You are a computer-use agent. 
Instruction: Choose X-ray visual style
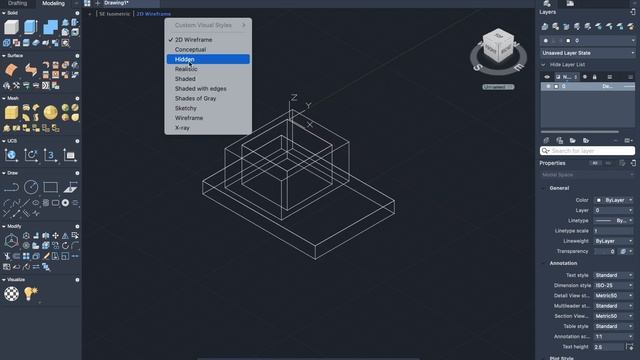(208, 128)
